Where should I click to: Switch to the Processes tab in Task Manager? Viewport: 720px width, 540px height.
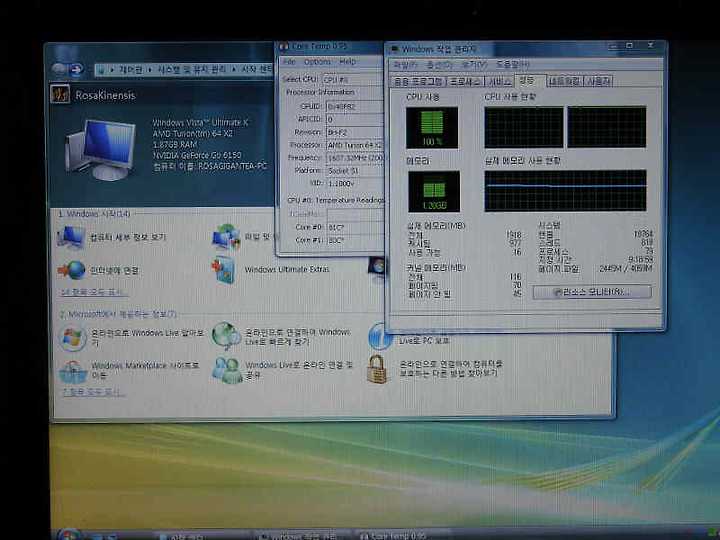[x=465, y=82]
